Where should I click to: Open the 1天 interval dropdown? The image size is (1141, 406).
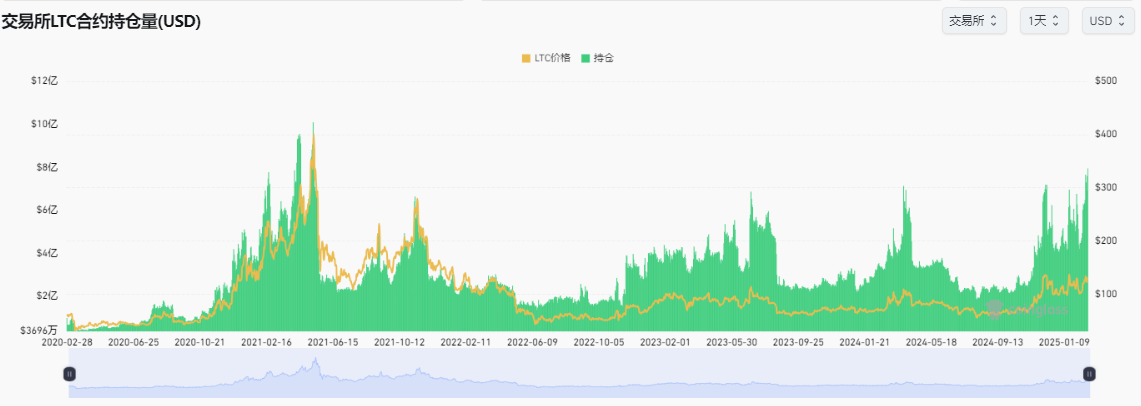1044,21
